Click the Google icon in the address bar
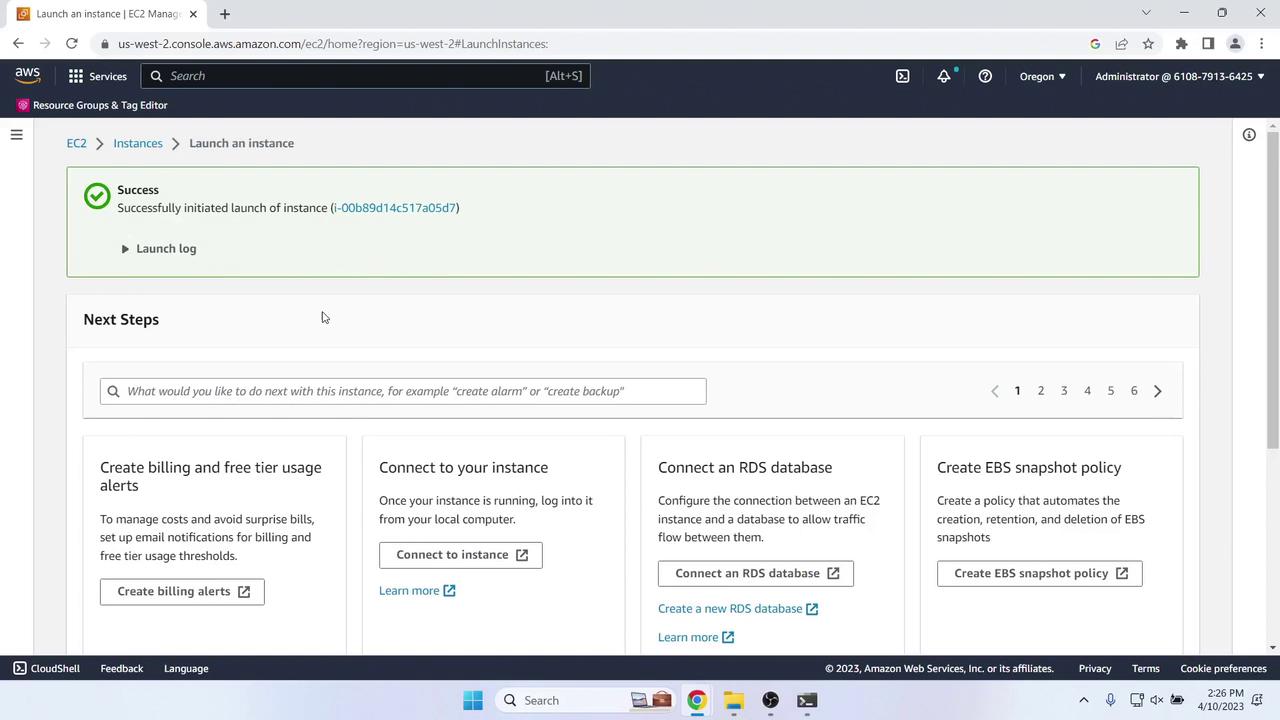 (1095, 44)
